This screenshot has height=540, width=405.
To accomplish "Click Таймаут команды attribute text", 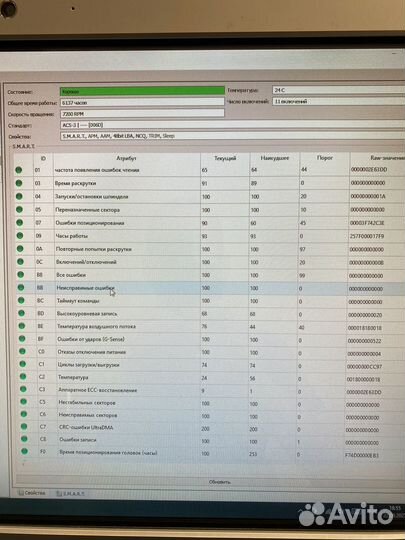I will coord(78,301).
